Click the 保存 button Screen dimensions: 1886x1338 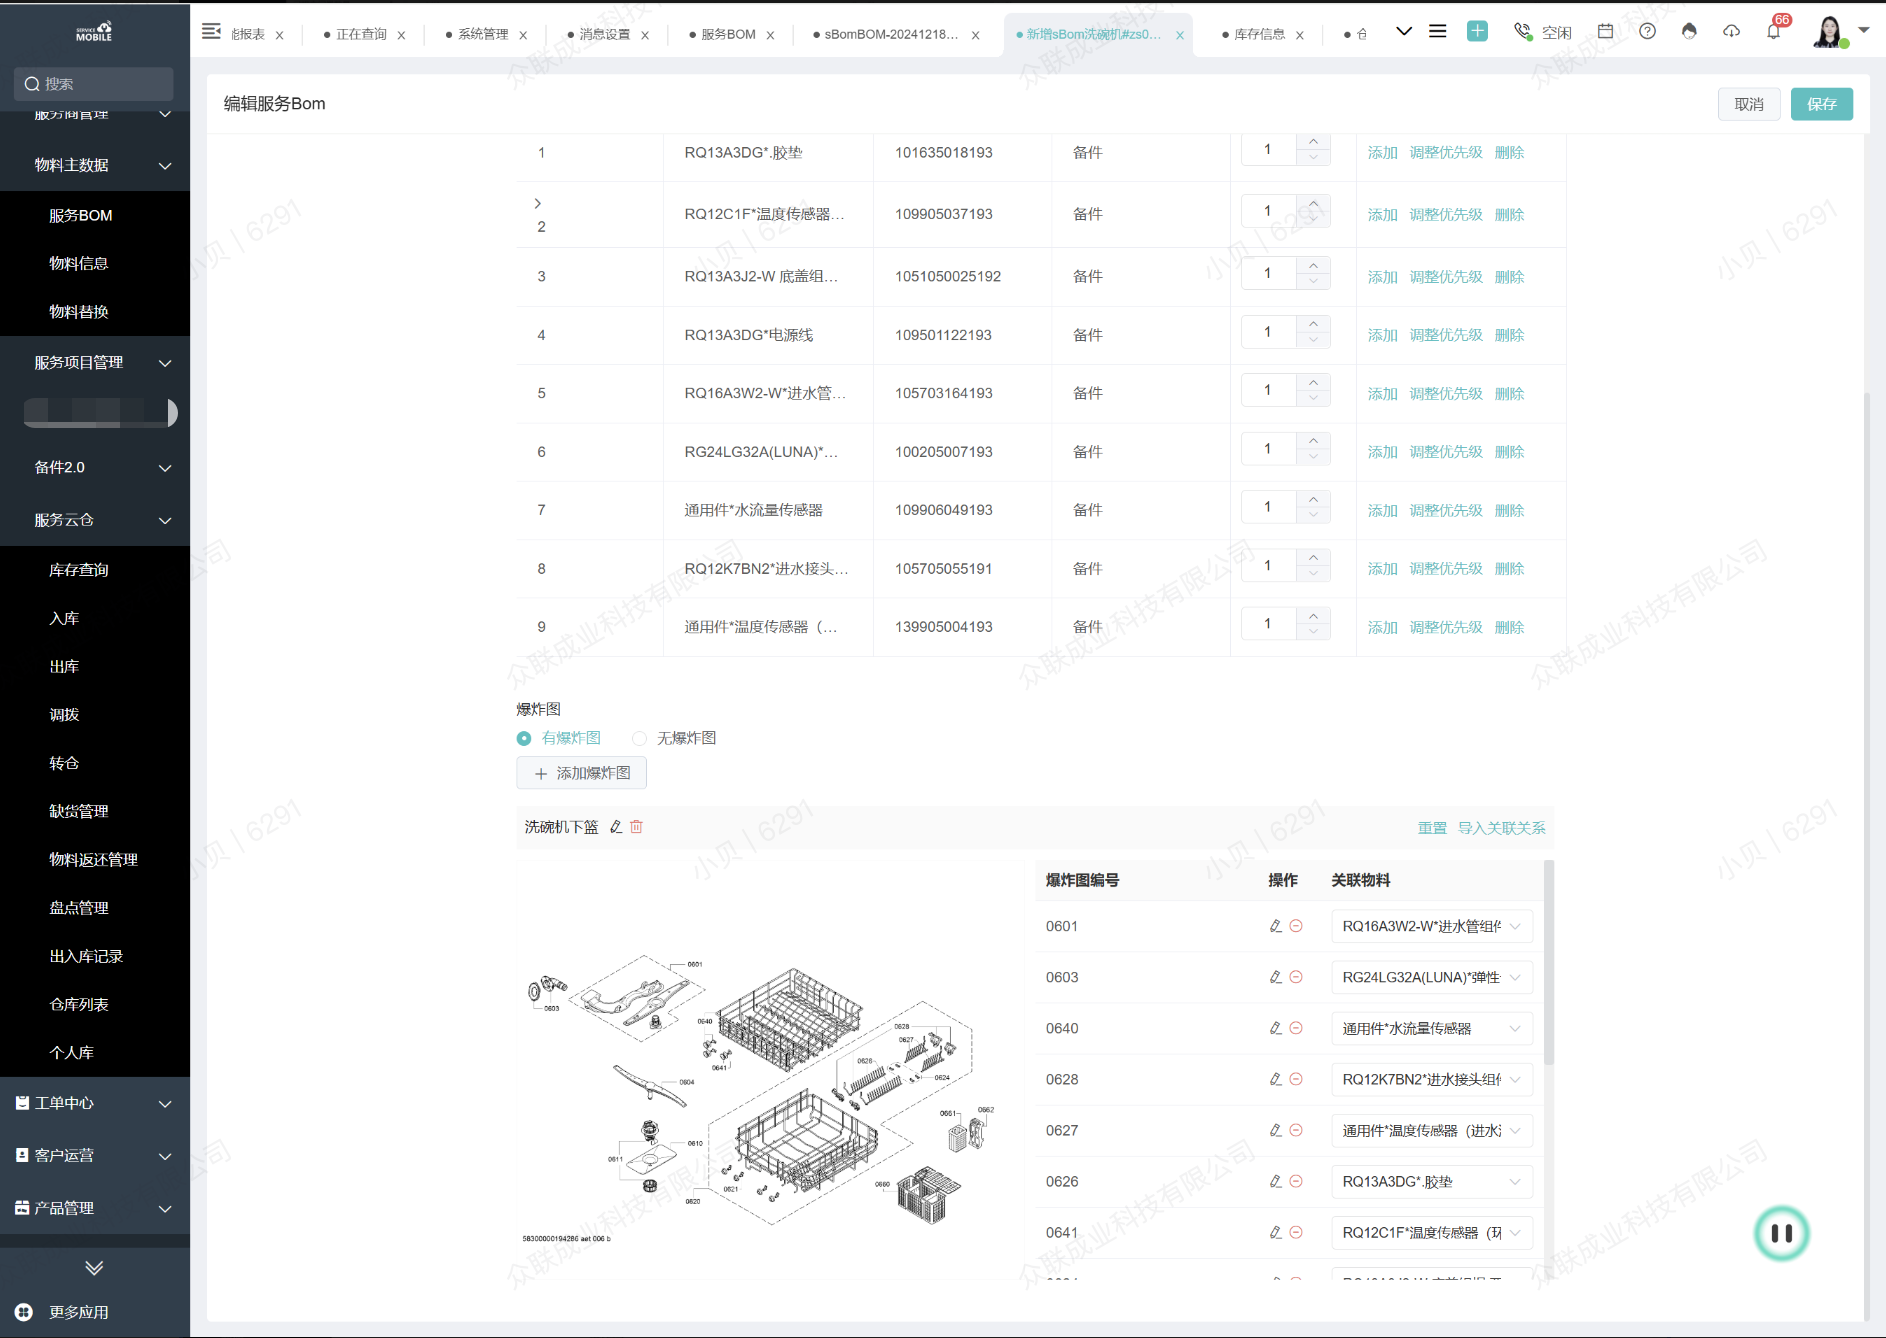[1822, 104]
